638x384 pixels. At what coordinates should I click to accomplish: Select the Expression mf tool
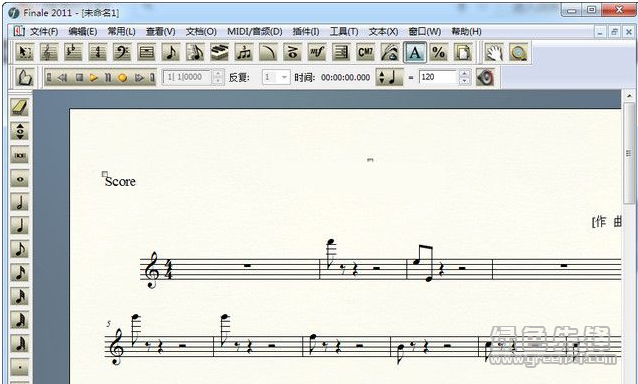(317, 52)
